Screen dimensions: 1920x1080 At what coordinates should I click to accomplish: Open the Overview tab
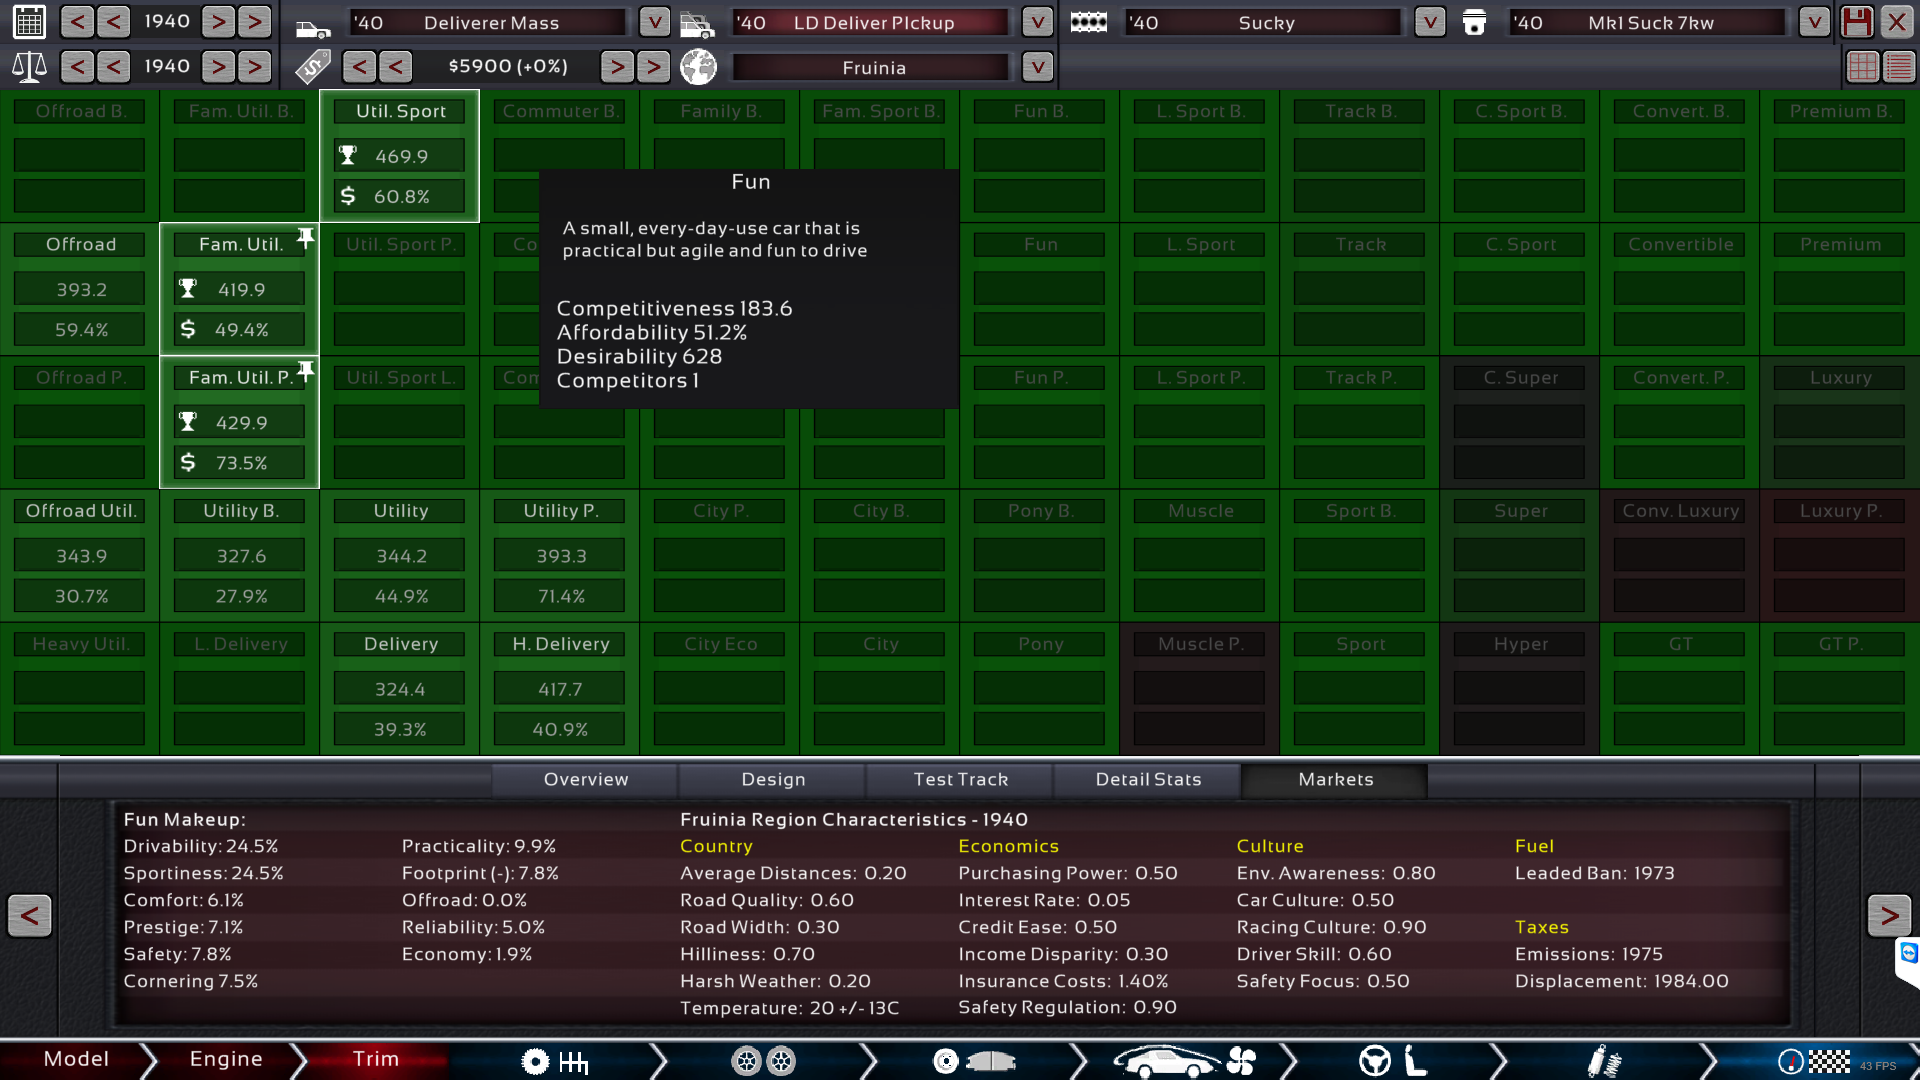[586, 780]
